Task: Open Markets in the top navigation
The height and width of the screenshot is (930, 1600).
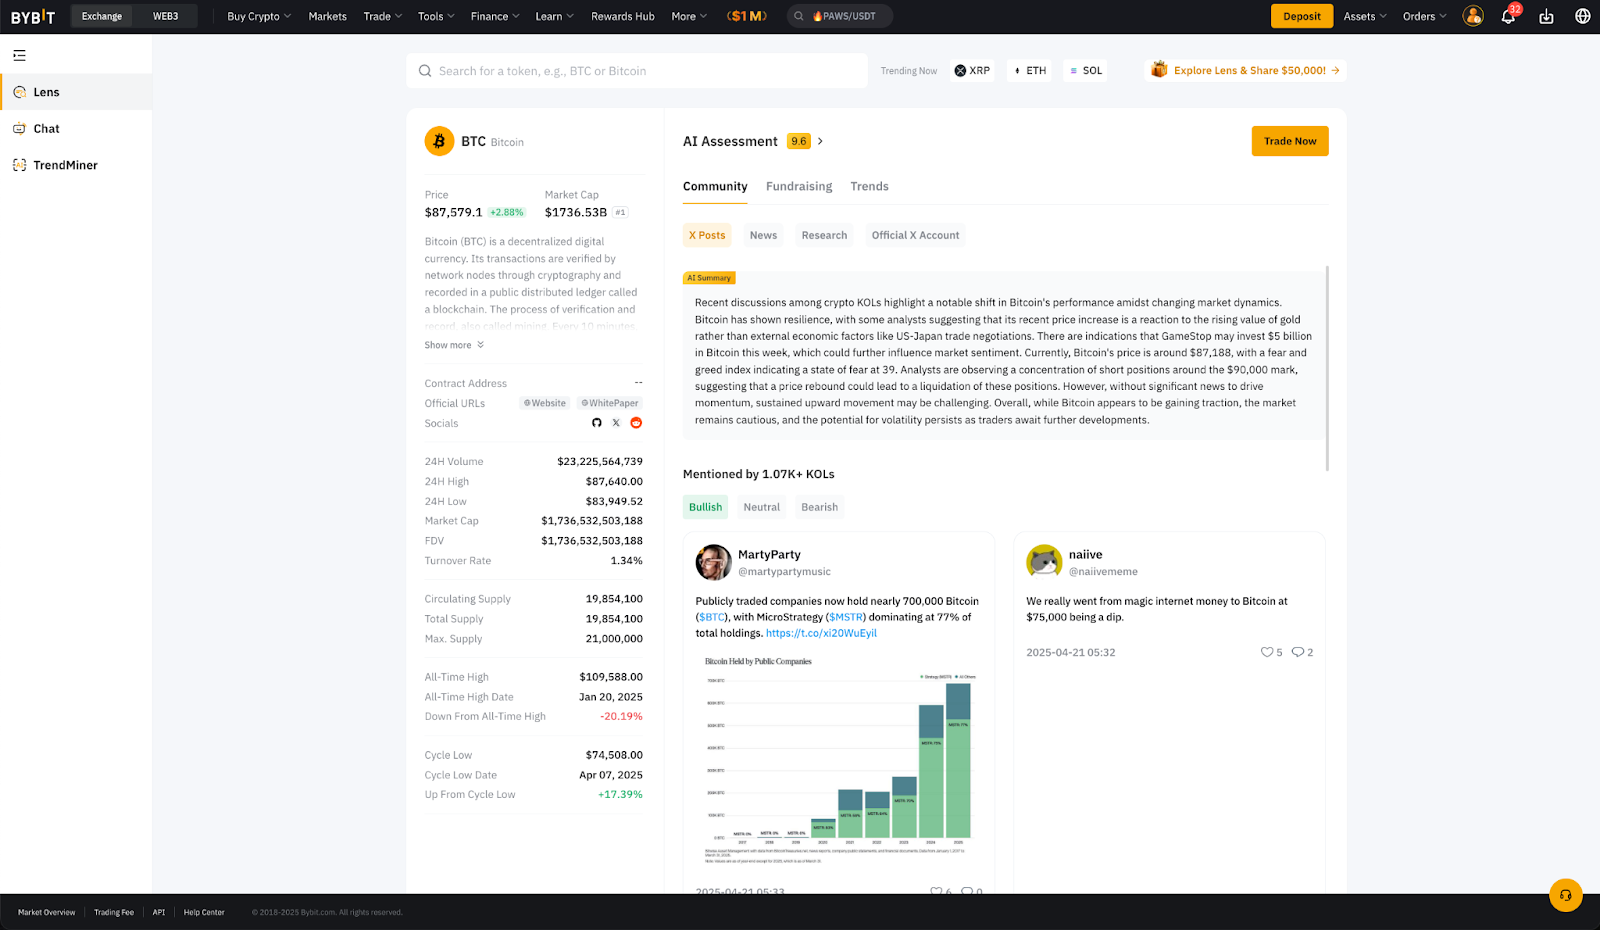Action: 327,16
